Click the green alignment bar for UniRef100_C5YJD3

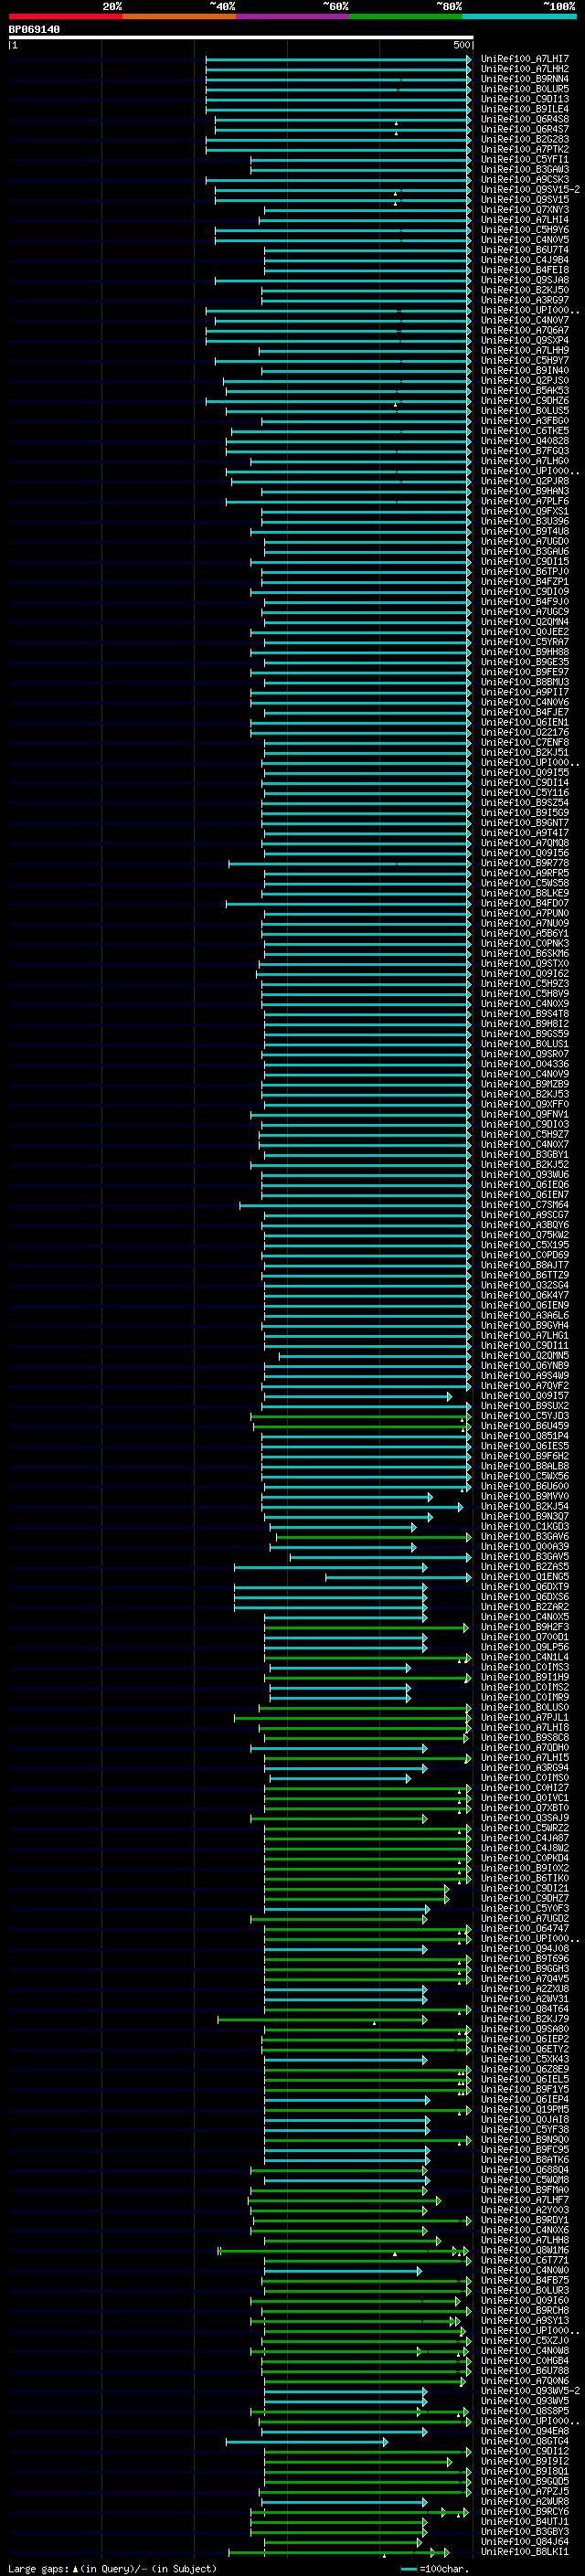[360, 1416]
